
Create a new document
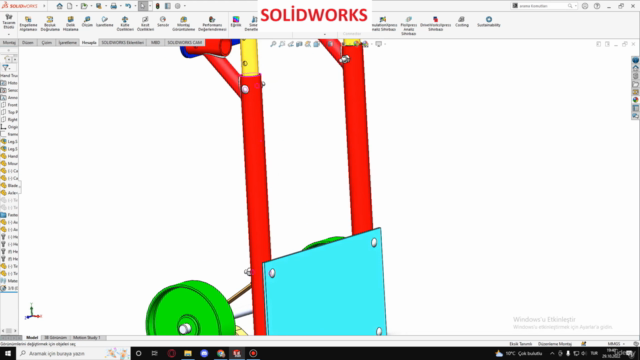(70, 6)
